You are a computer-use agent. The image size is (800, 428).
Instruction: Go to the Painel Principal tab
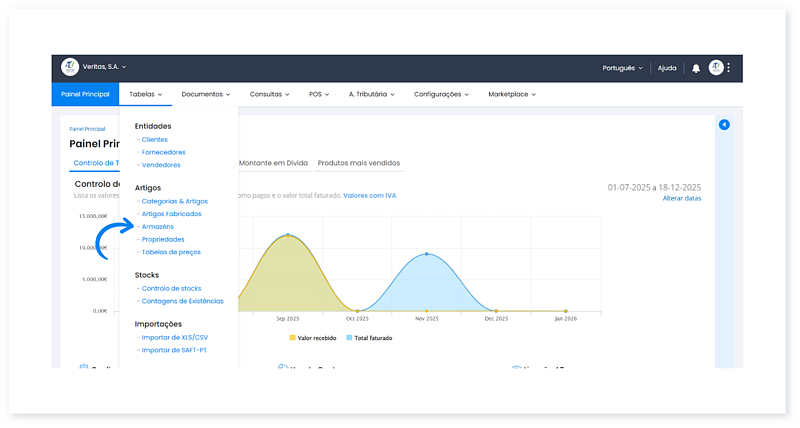coord(85,94)
